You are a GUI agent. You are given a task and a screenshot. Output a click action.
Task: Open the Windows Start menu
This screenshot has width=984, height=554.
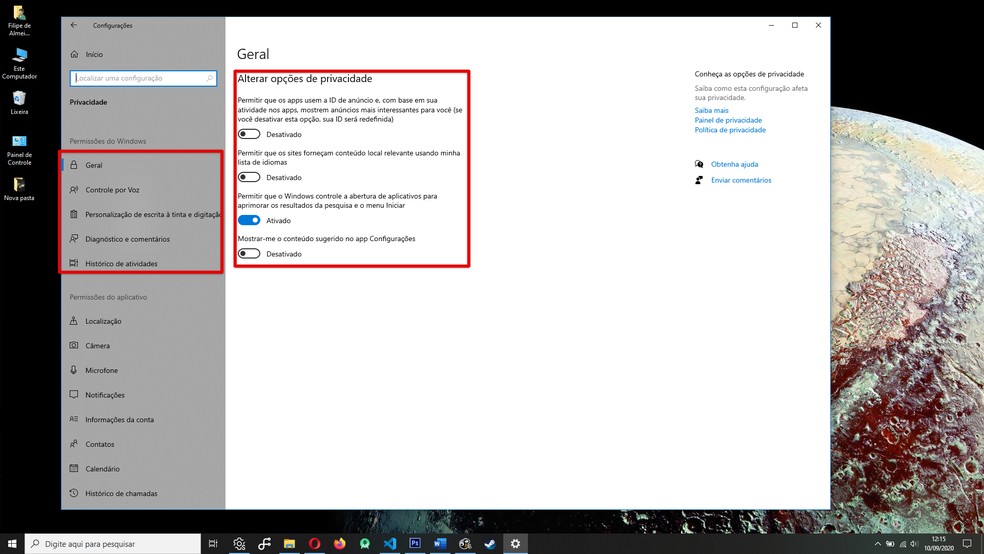(12, 544)
